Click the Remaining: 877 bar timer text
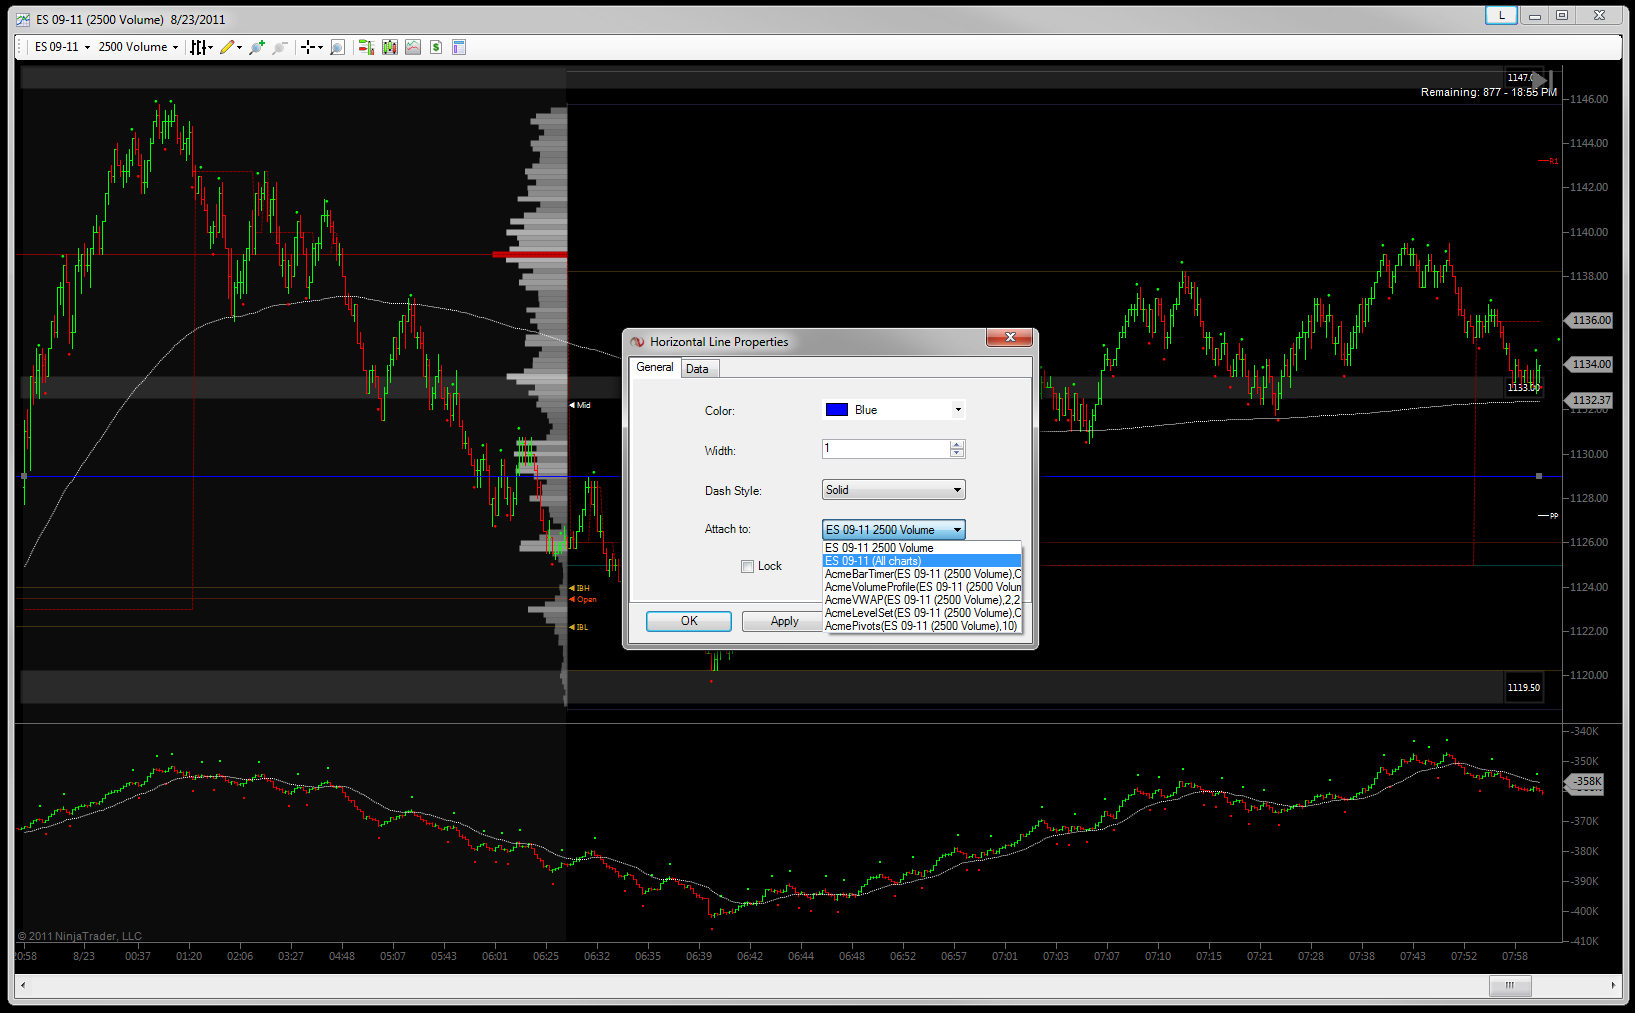The width and height of the screenshot is (1635, 1013). [1488, 92]
